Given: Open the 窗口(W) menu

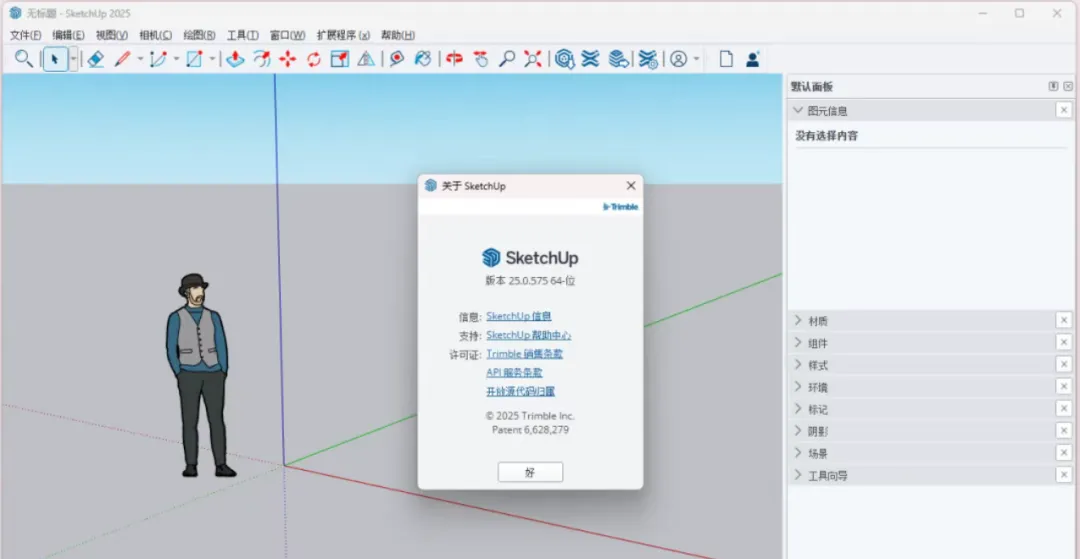Looking at the screenshot, I should [x=287, y=35].
